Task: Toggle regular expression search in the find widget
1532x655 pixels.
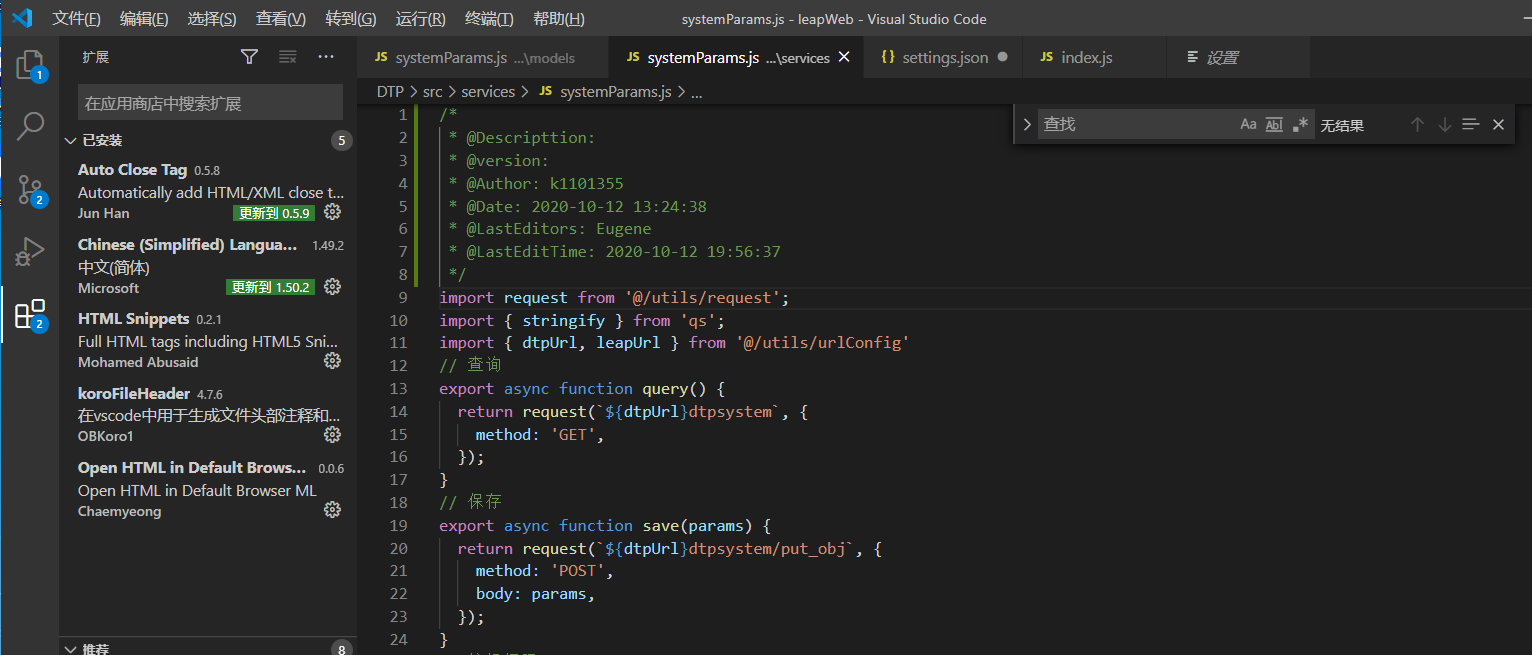Action: (x=1300, y=124)
